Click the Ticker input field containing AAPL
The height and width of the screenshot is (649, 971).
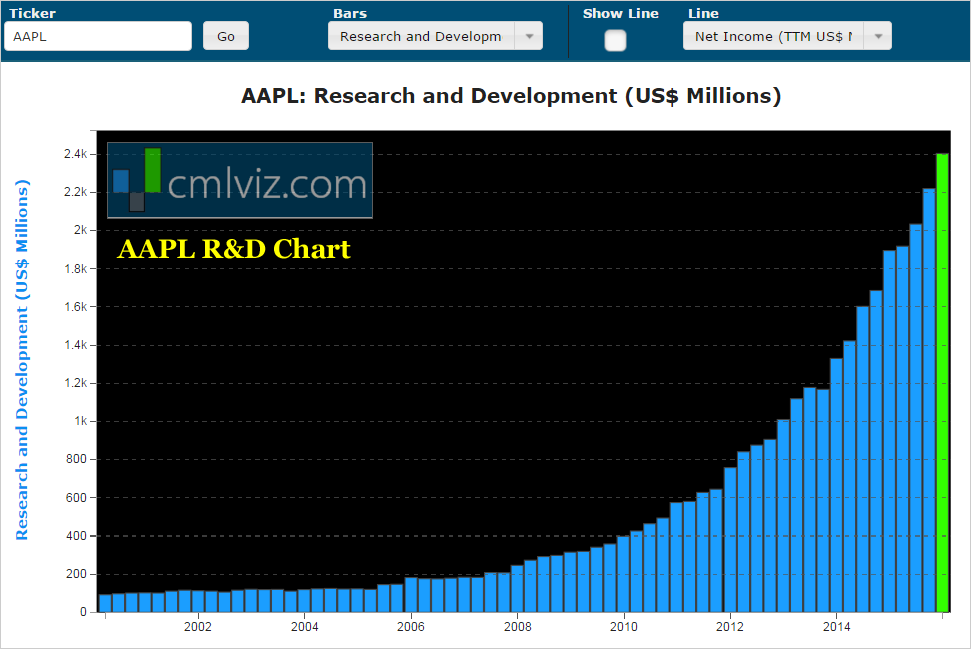pos(98,36)
